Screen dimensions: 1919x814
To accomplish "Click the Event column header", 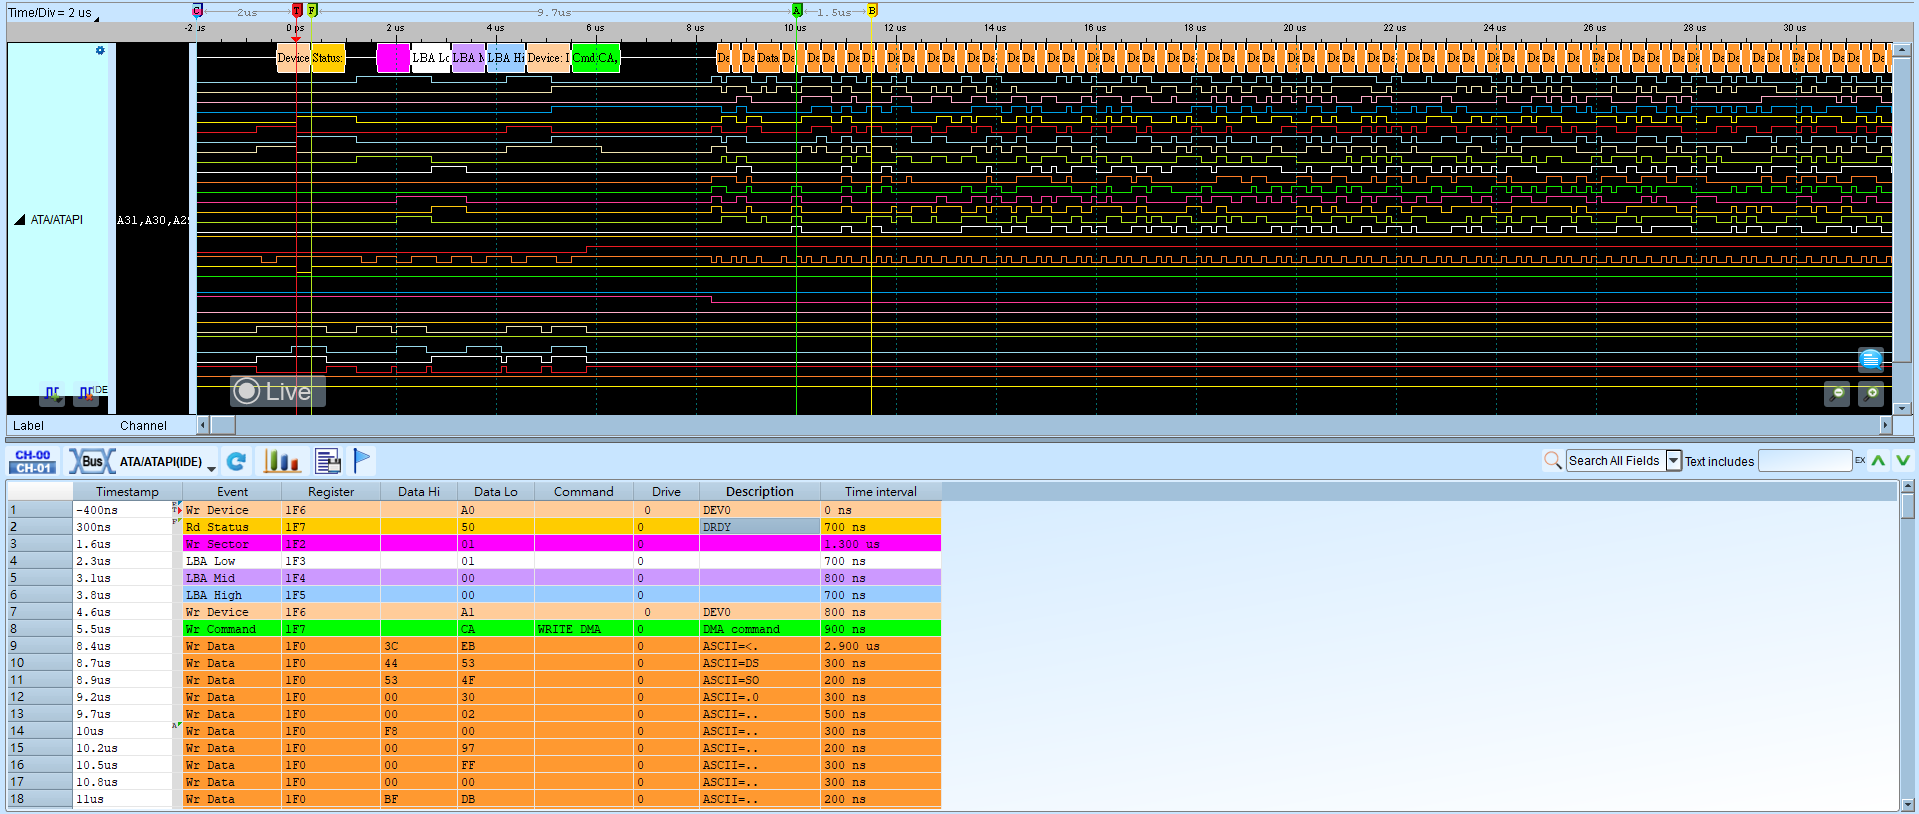I will point(232,491).
